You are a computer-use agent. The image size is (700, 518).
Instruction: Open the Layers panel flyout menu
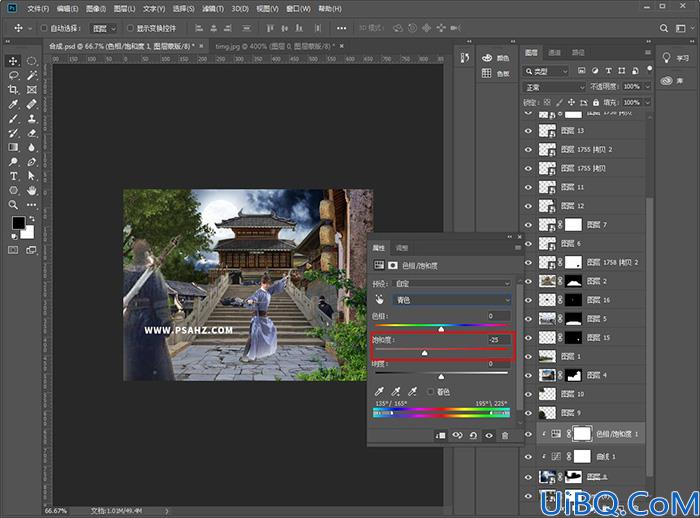point(647,53)
